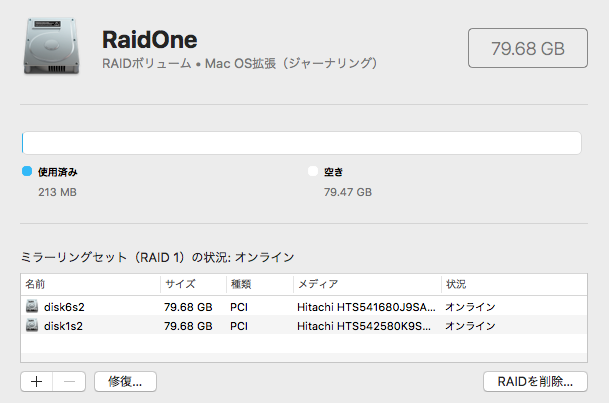Sort by the 種類 column header
Viewport: 609px width, 403px height.
(260, 284)
